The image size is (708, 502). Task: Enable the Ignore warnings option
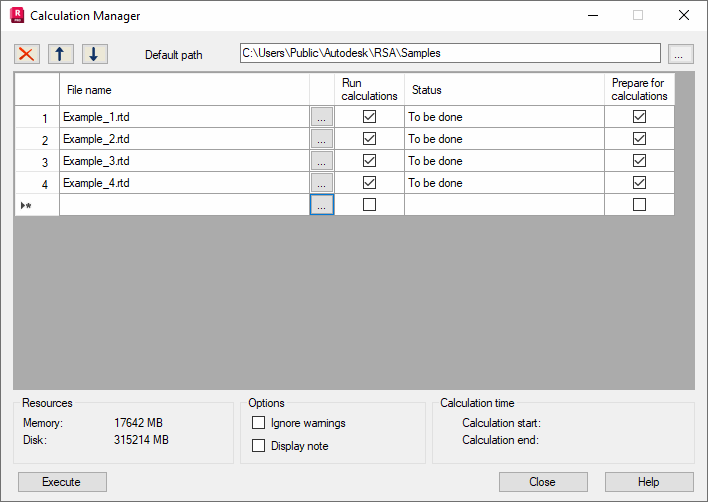pos(258,423)
